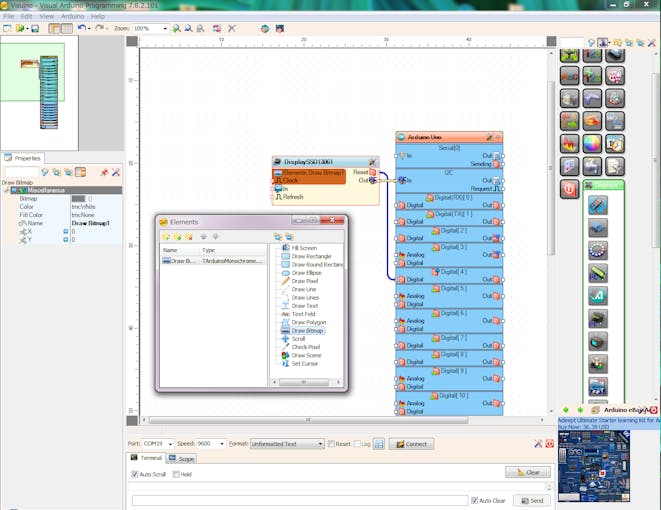Screen dimensions: 661x510
Task: Click the Arduino IDE globe icon
Action: 265,28
